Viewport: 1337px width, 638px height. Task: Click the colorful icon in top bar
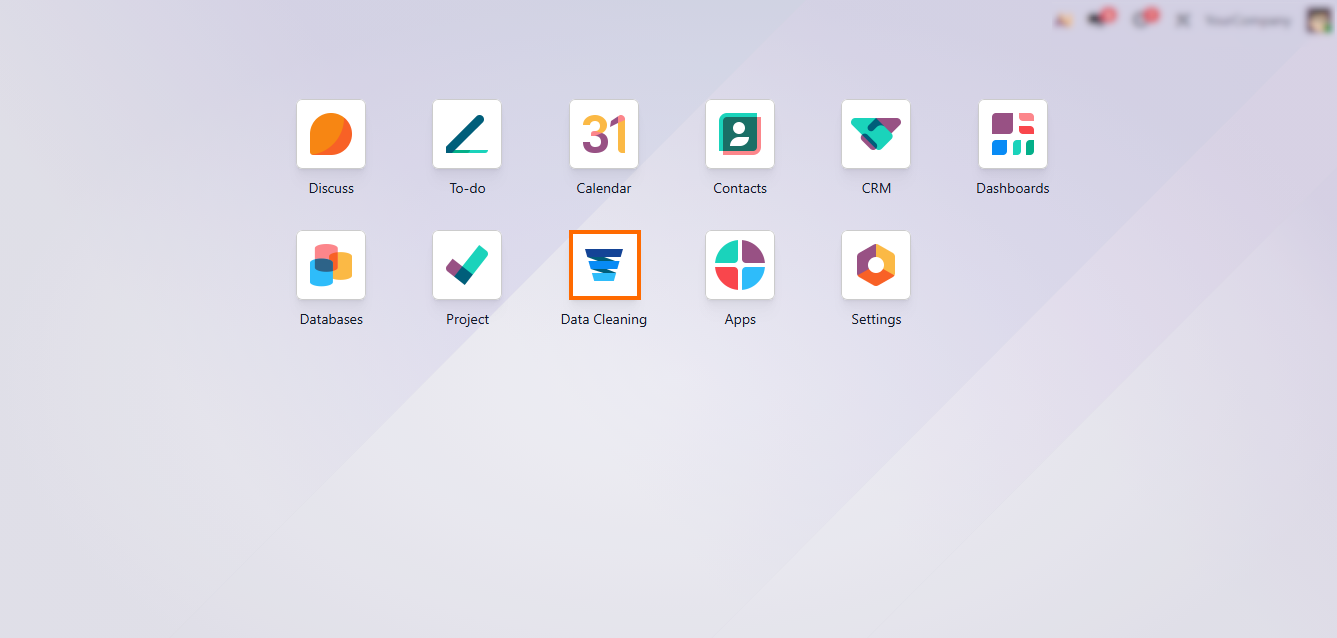click(1062, 20)
